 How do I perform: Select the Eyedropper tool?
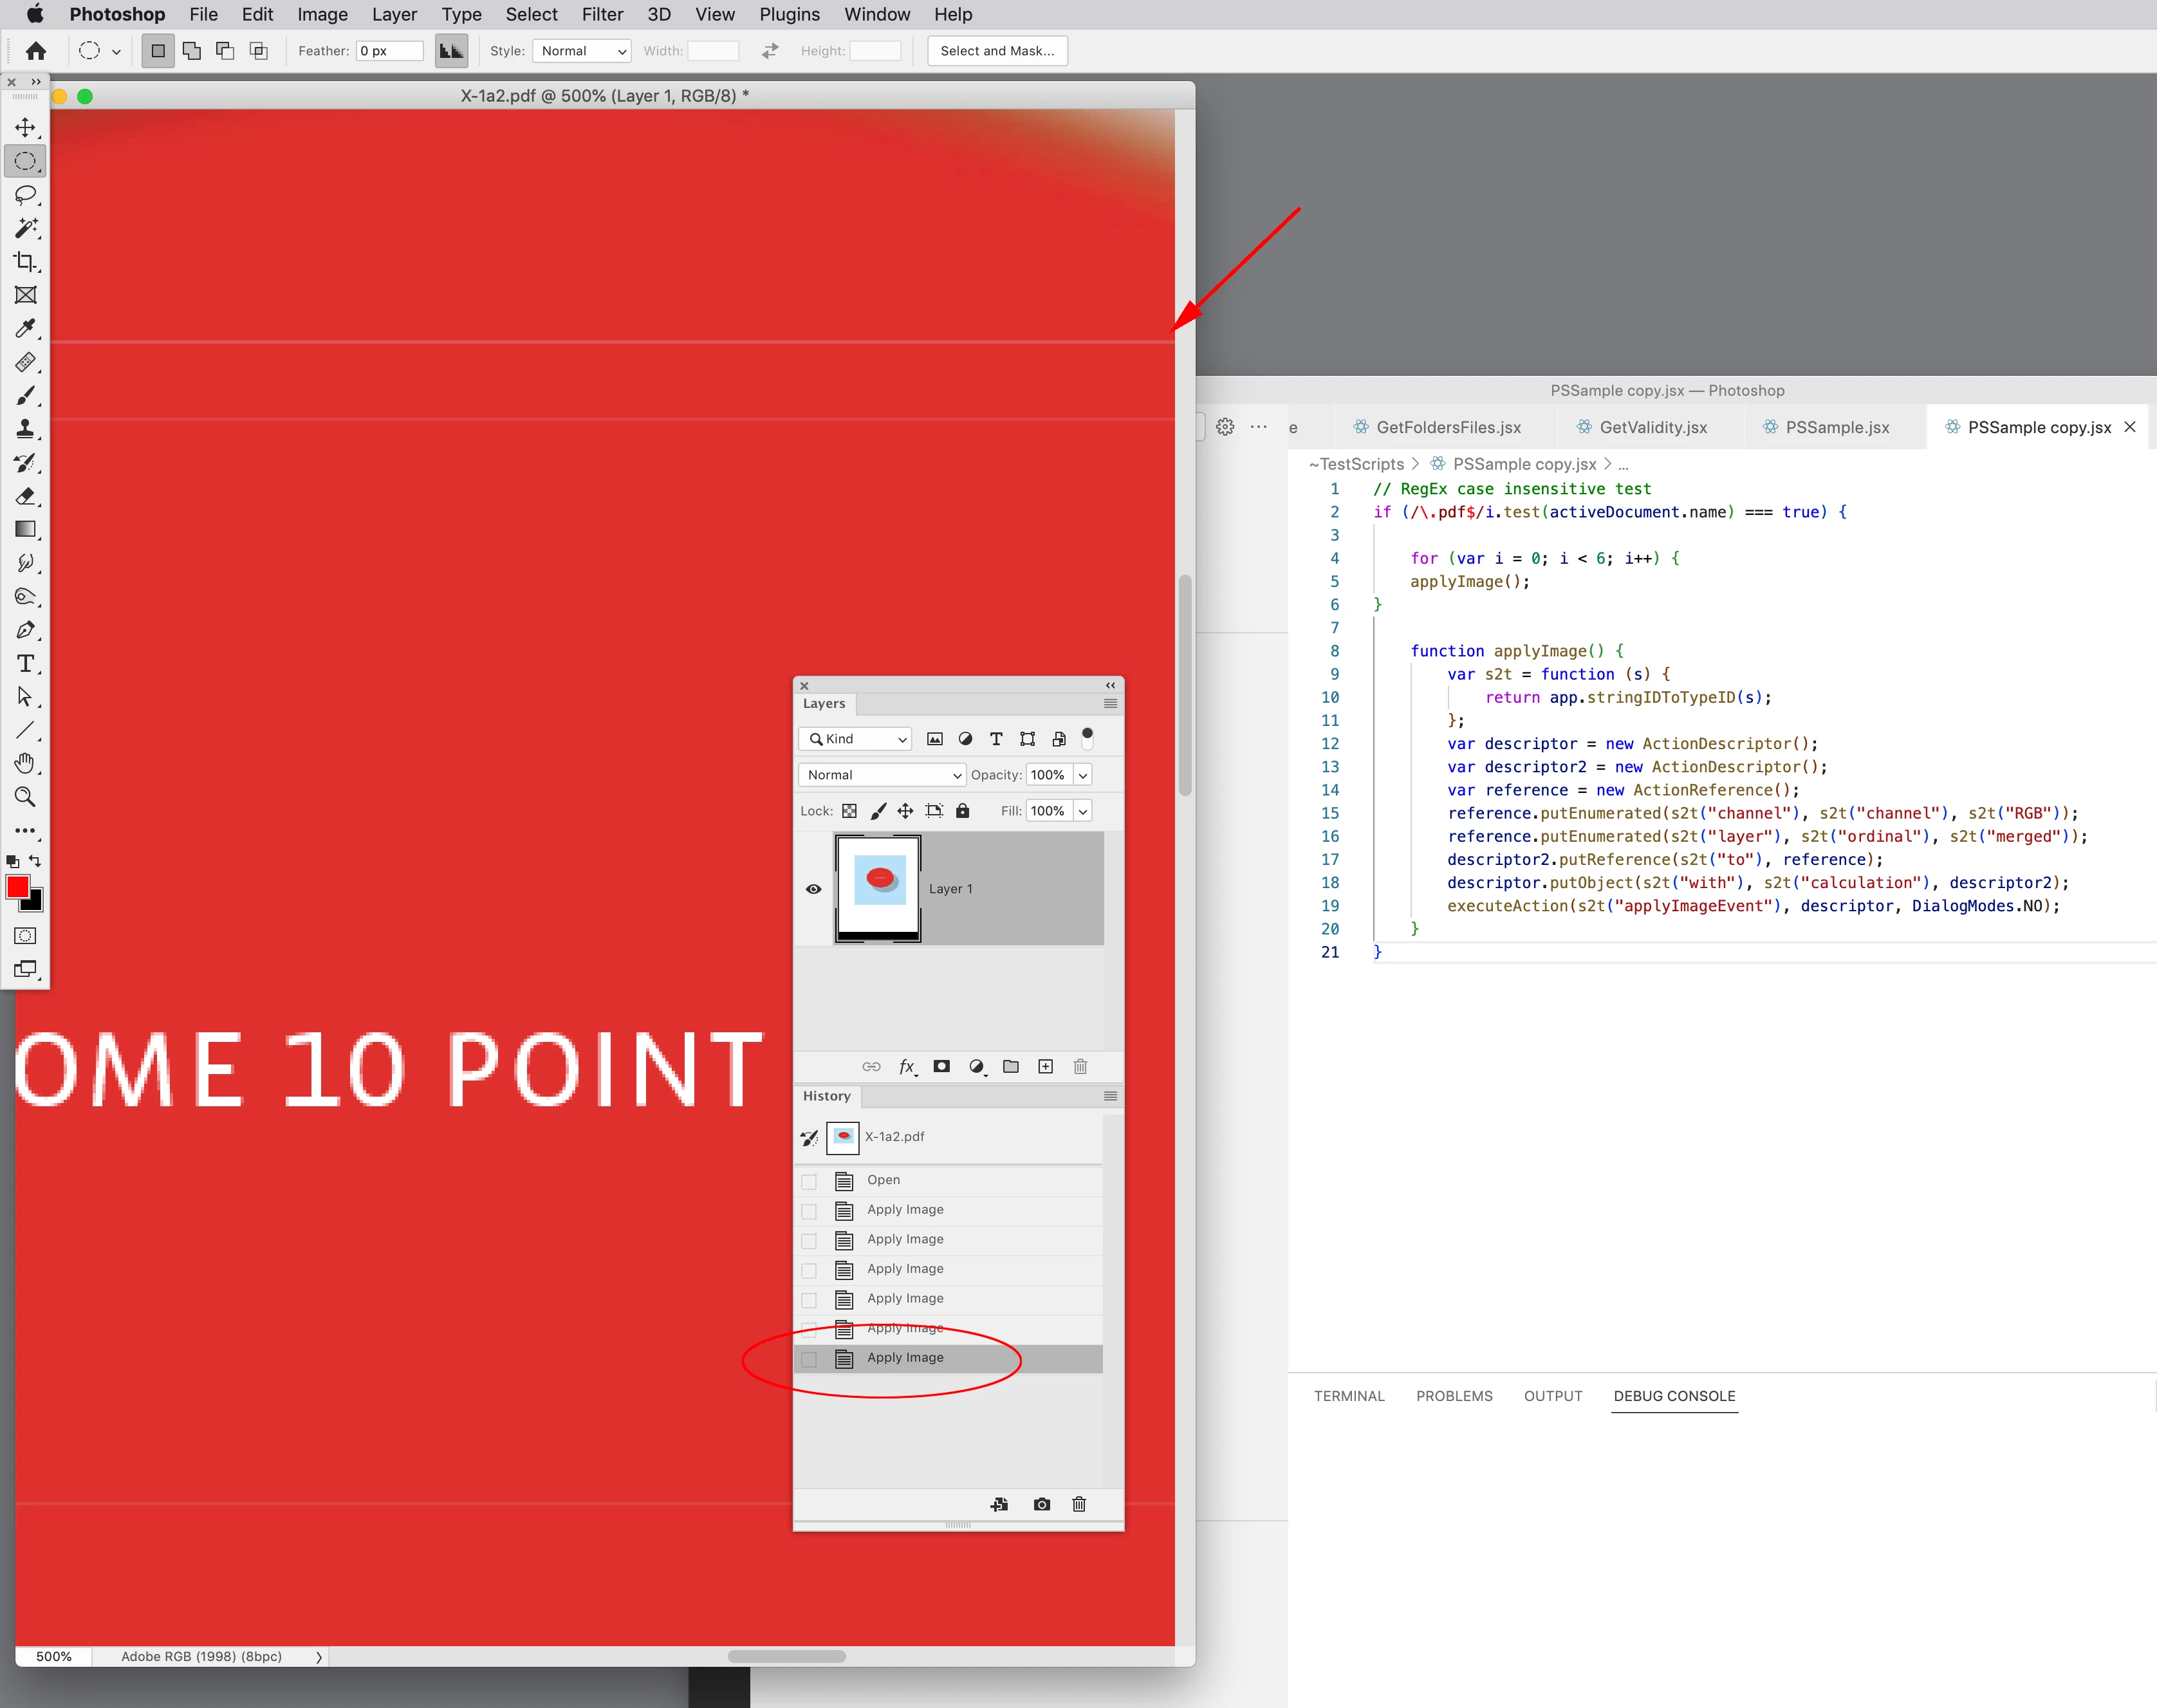(x=25, y=329)
